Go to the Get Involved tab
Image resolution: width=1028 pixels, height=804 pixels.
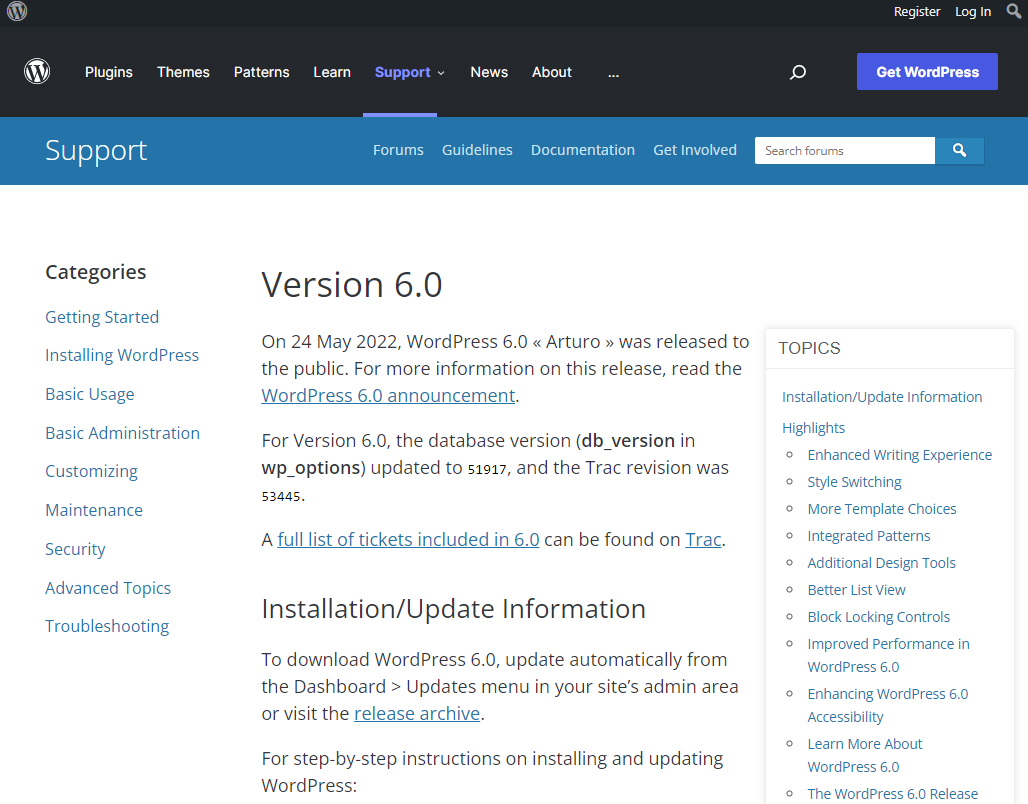(695, 150)
